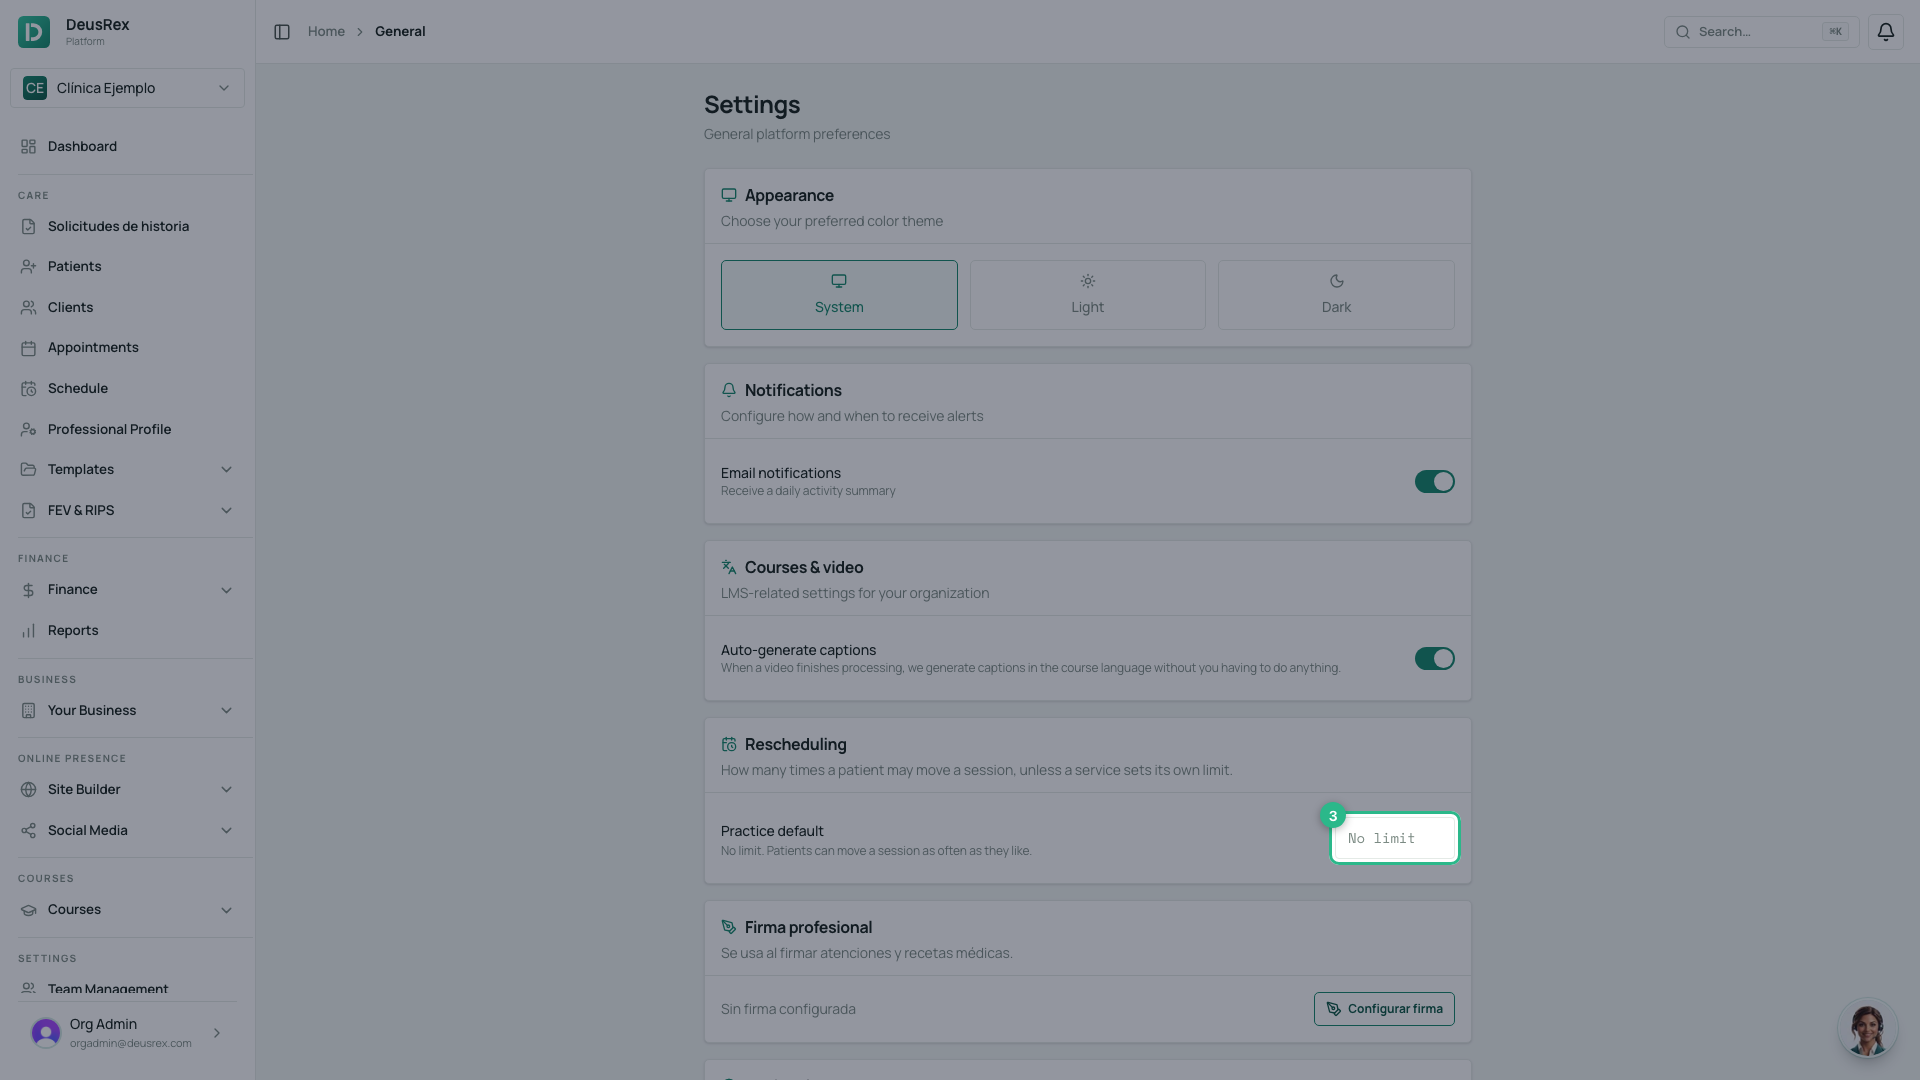Screen dimensions: 1920x1080
Task: Expand the Finance section chevron
Action: tap(226, 590)
